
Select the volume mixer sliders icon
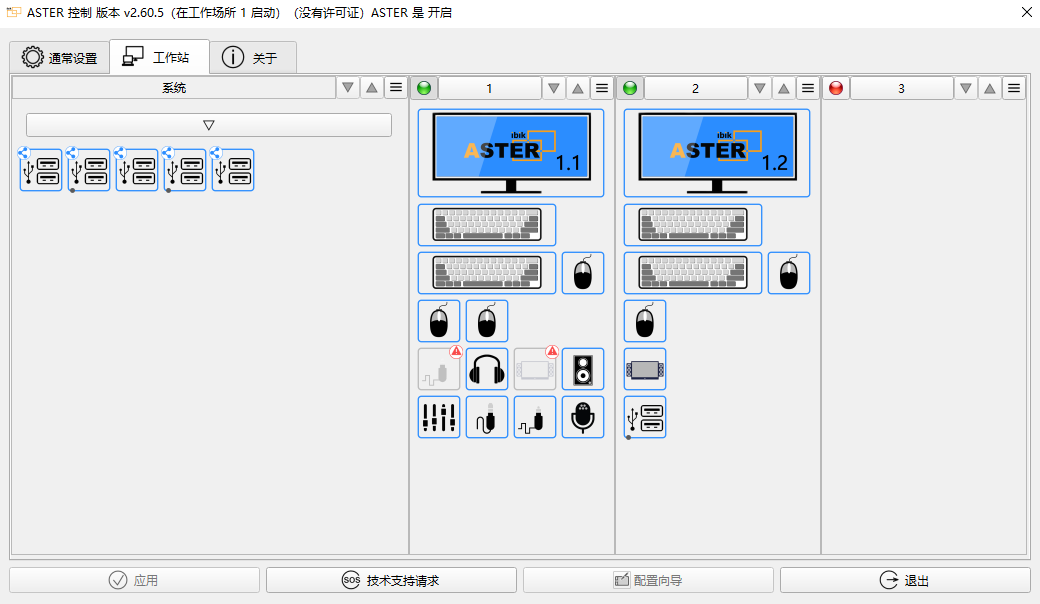(439, 417)
